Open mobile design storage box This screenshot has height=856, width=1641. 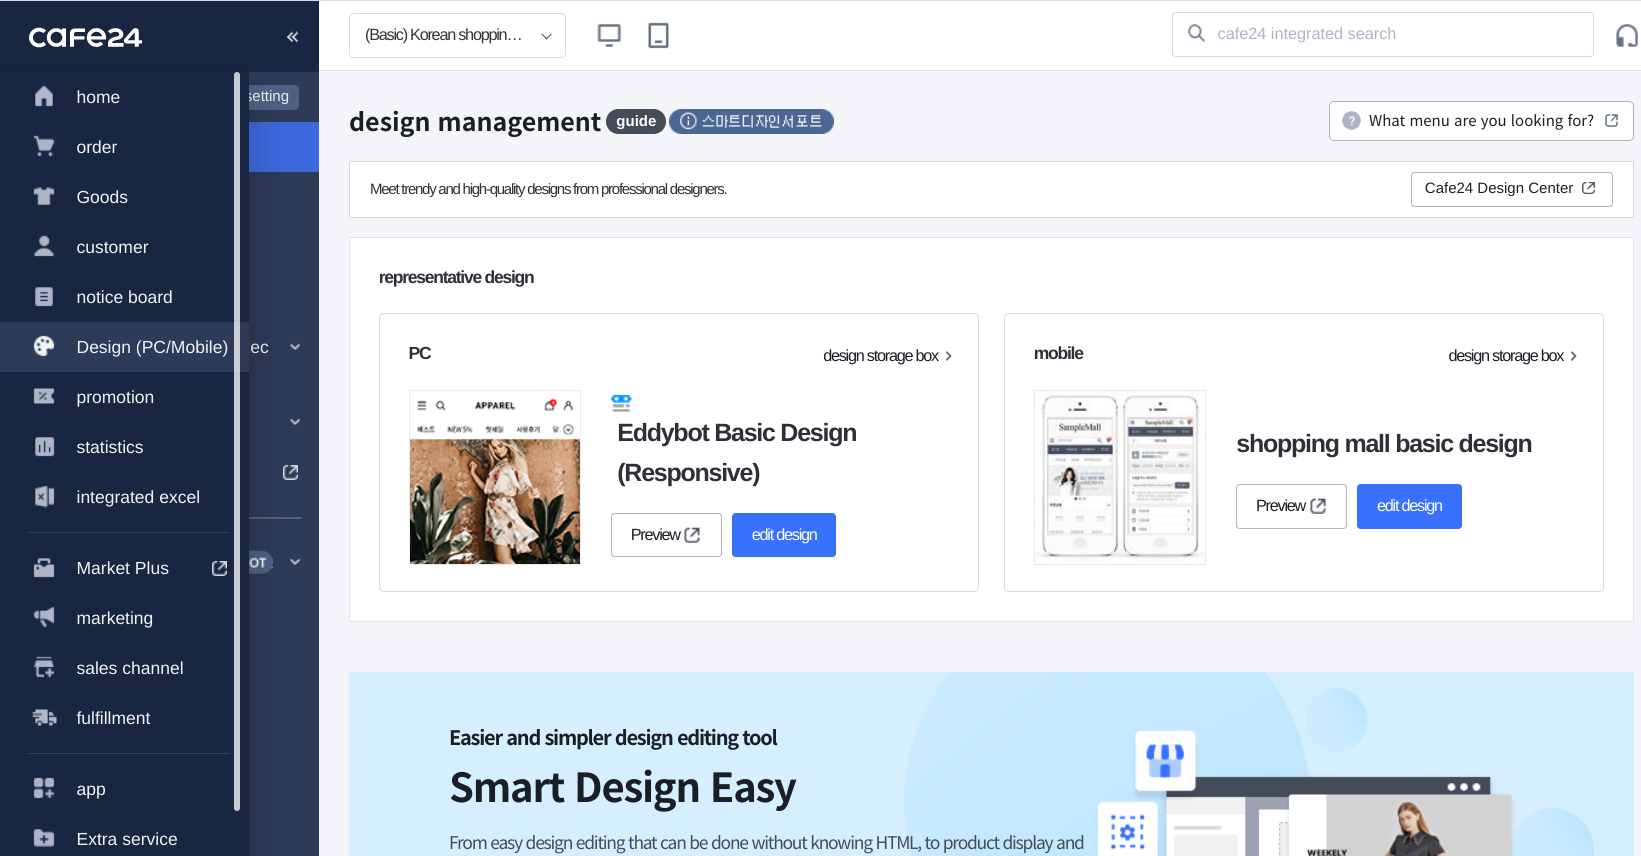tap(1513, 356)
